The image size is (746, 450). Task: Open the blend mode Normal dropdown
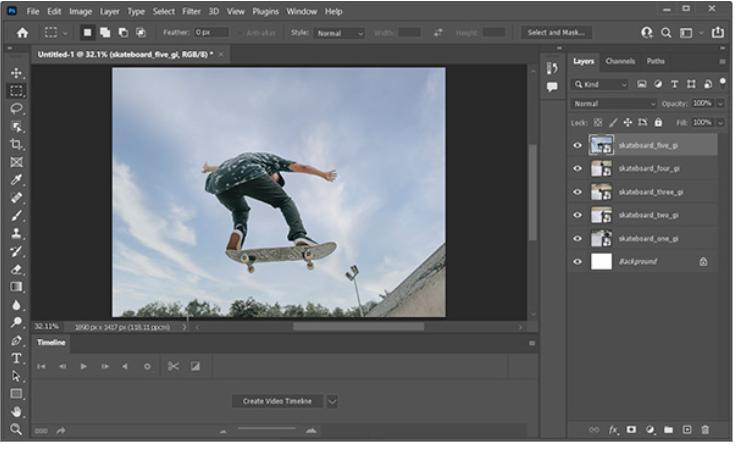click(614, 104)
